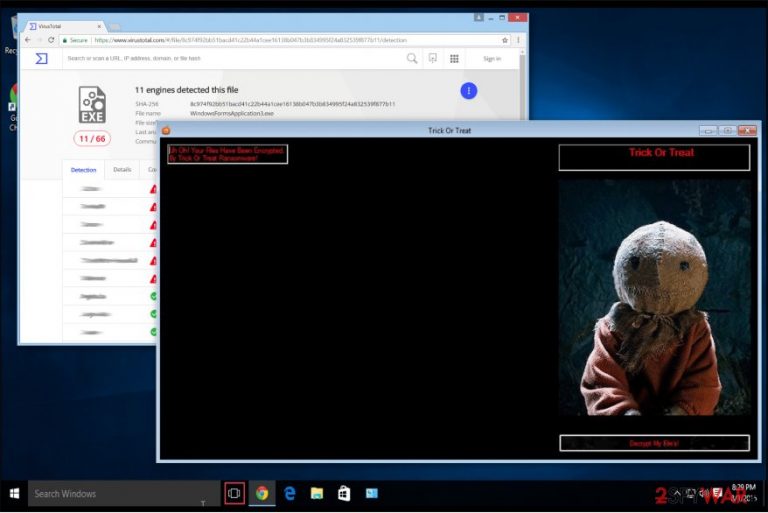Click the VirusTotal search input field

point(233,58)
